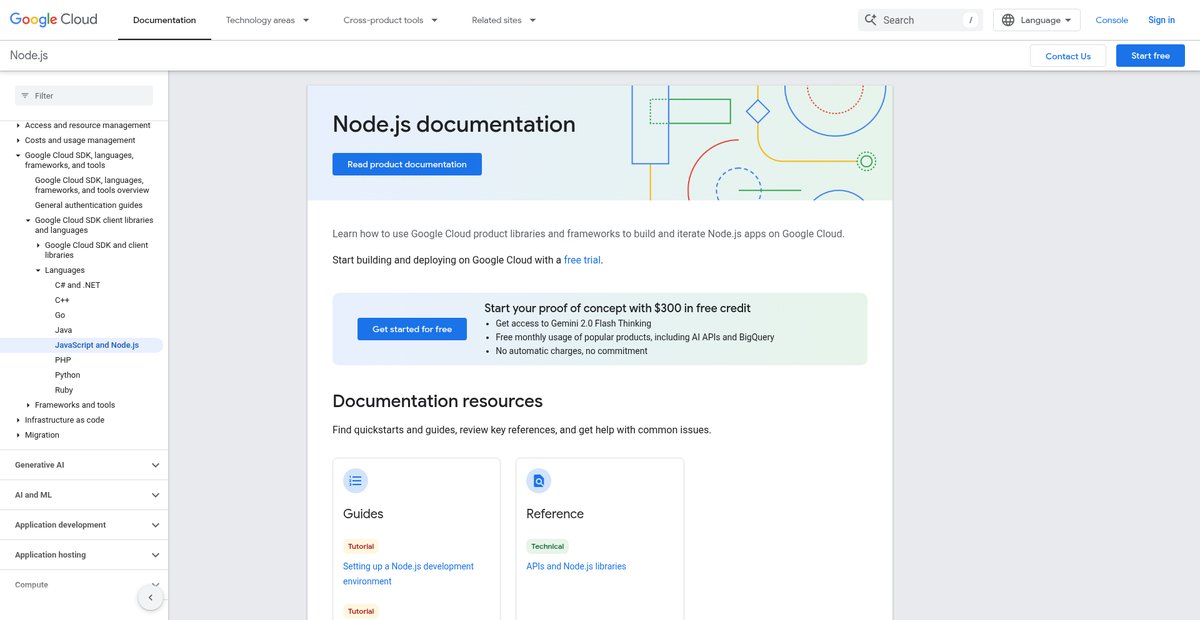Viewport: 1200px width, 620px height.
Task: Select C# and .NET in sidebar
Action: pyautogui.click(x=78, y=285)
